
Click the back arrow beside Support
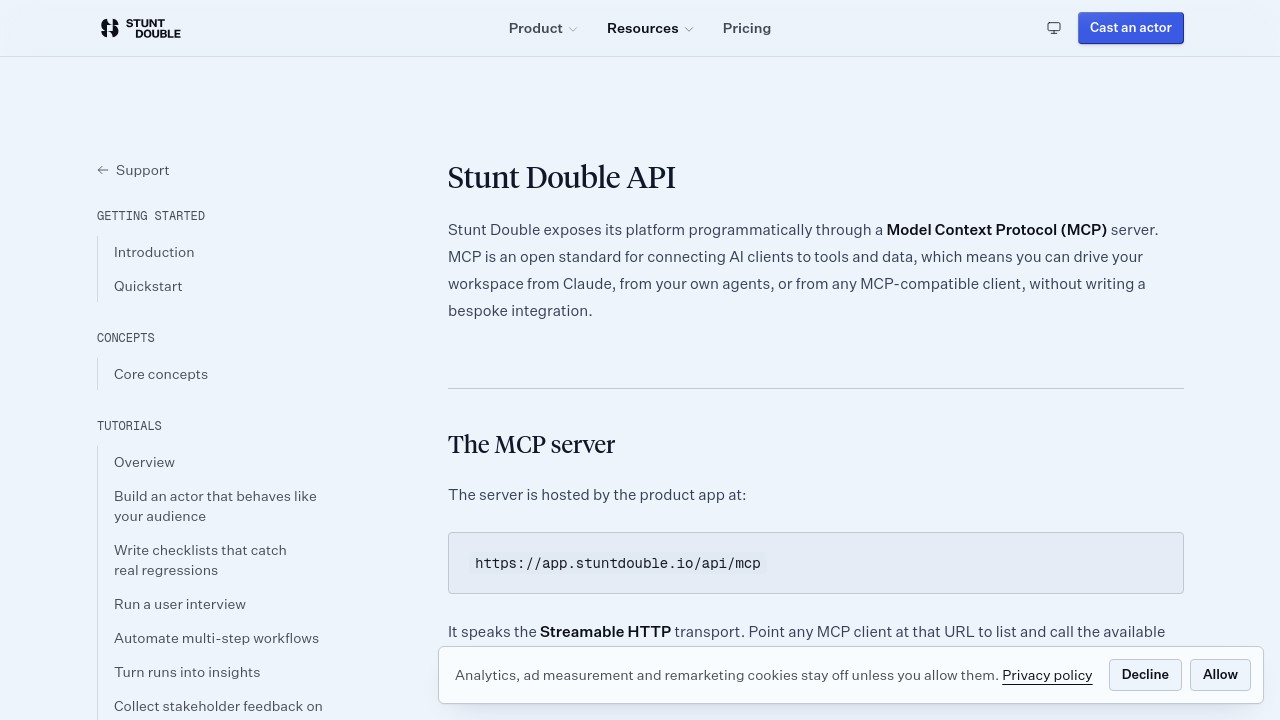click(103, 170)
